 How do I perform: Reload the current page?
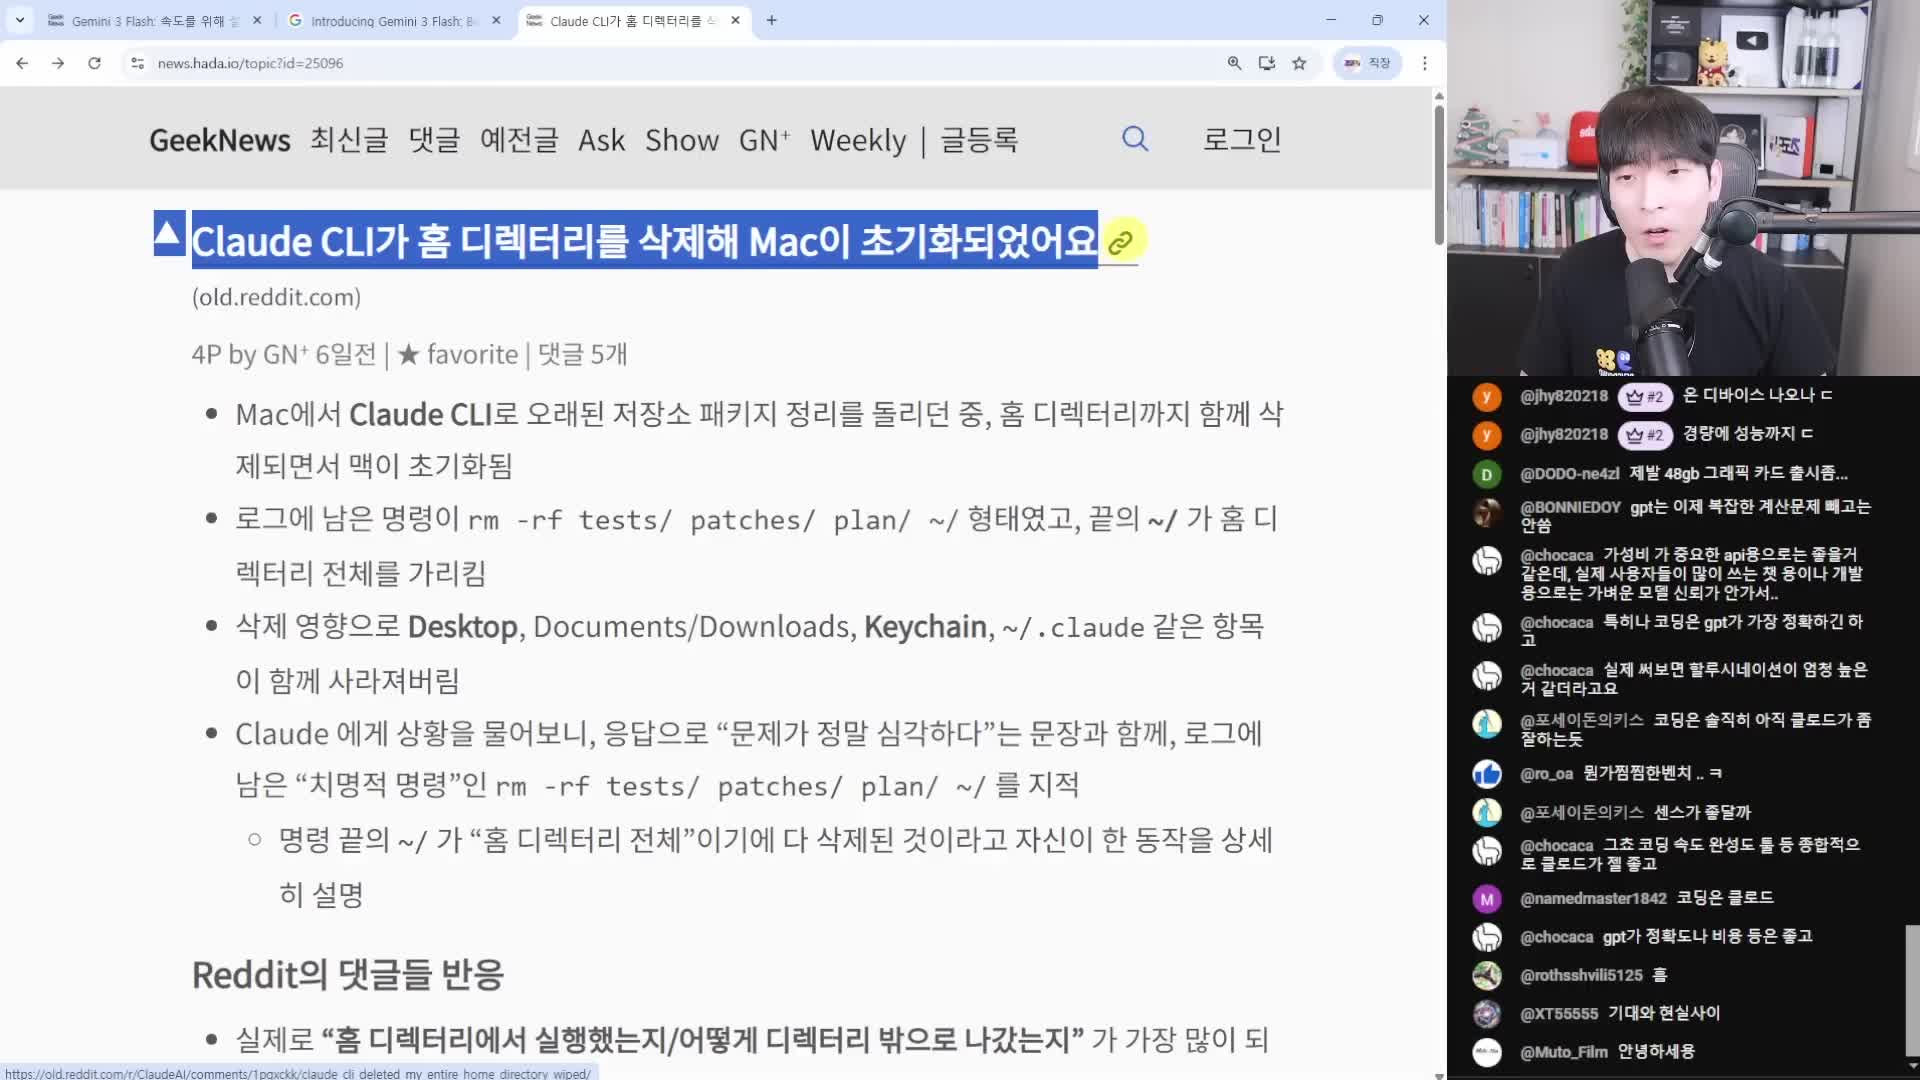point(94,63)
